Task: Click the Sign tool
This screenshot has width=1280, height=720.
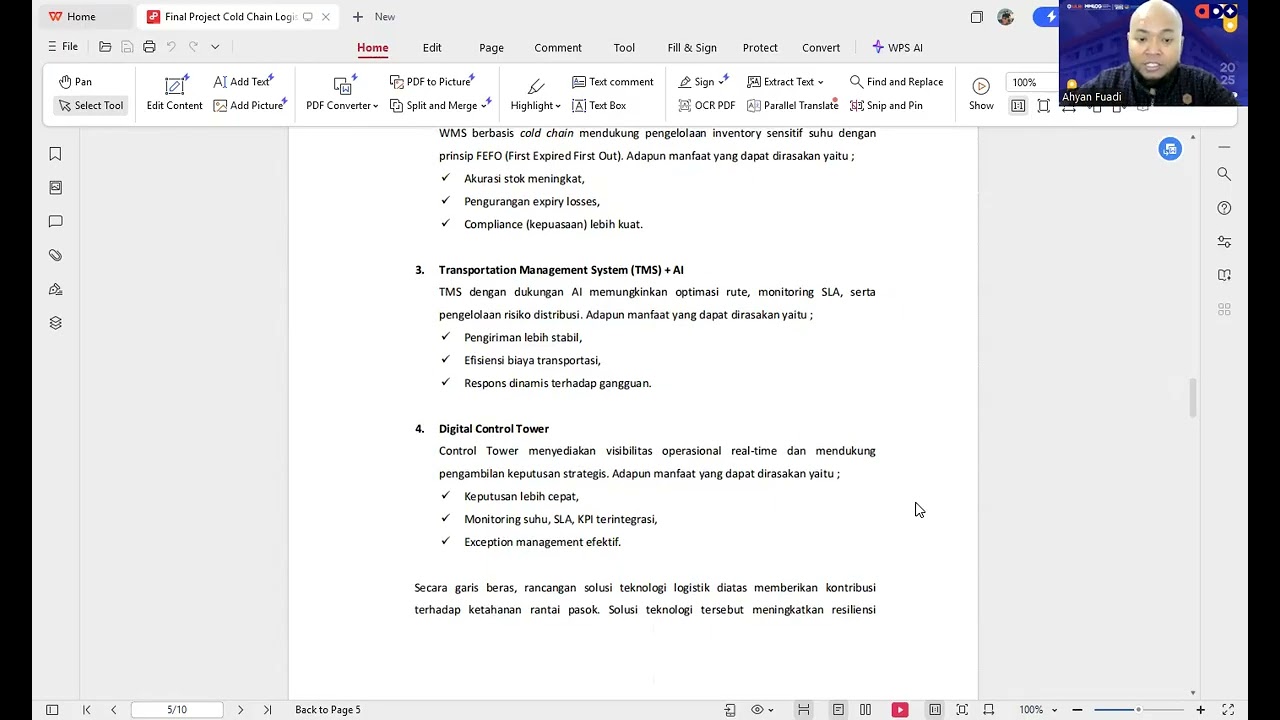Action: click(703, 82)
